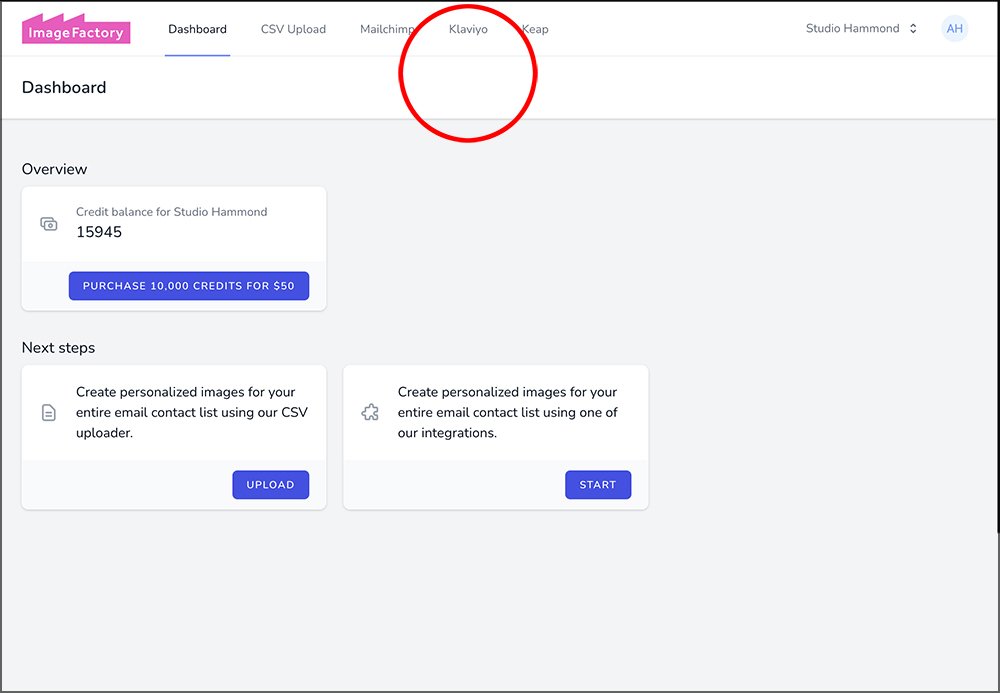Screen dimensions: 1000x693
Task: Click the up-down chevron beside Studio Hammond
Action: click(913, 29)
